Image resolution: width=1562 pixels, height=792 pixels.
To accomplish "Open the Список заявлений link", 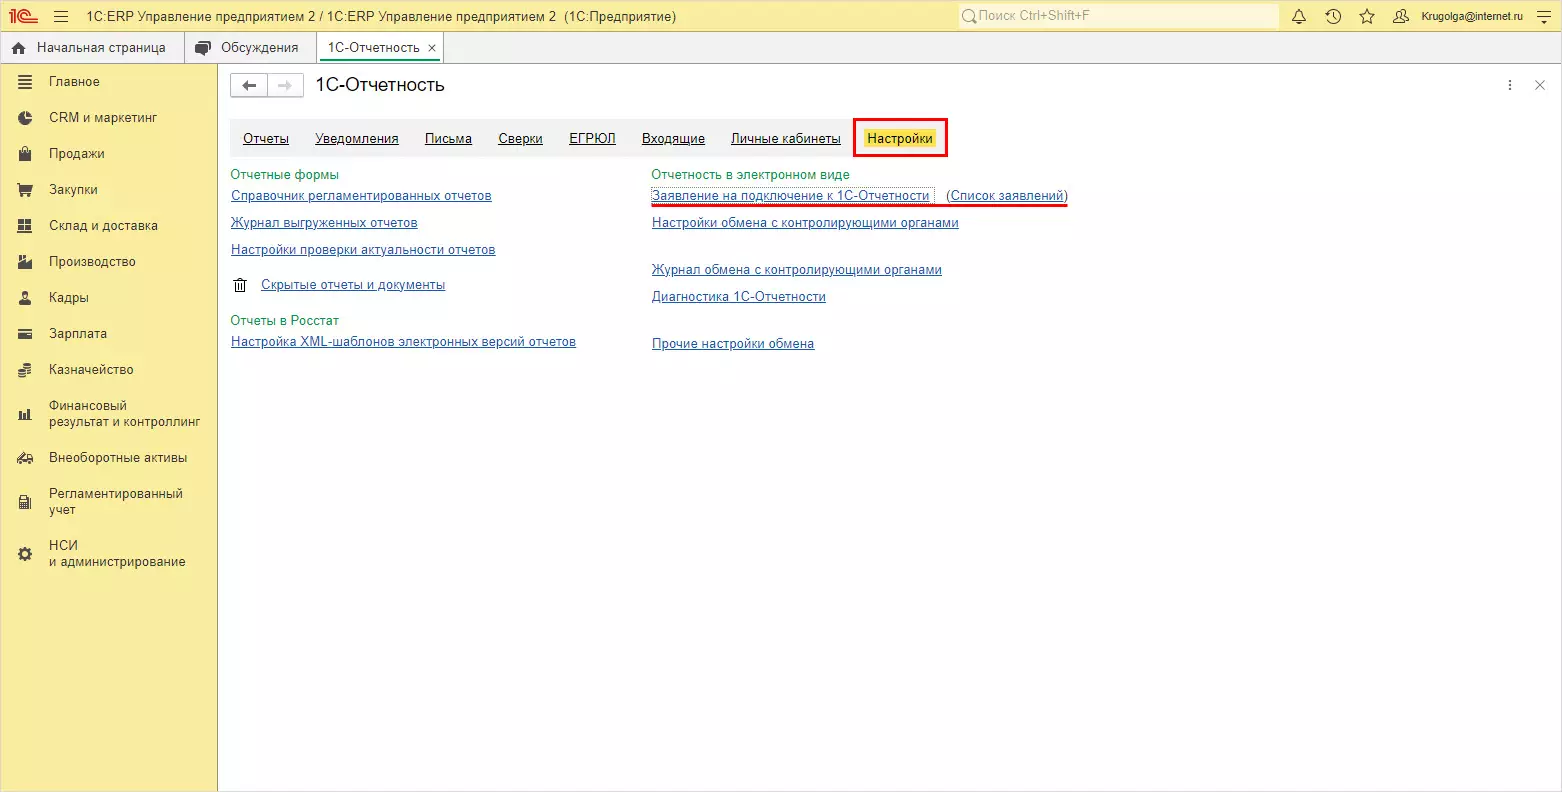I will [x=1007, y=196].
